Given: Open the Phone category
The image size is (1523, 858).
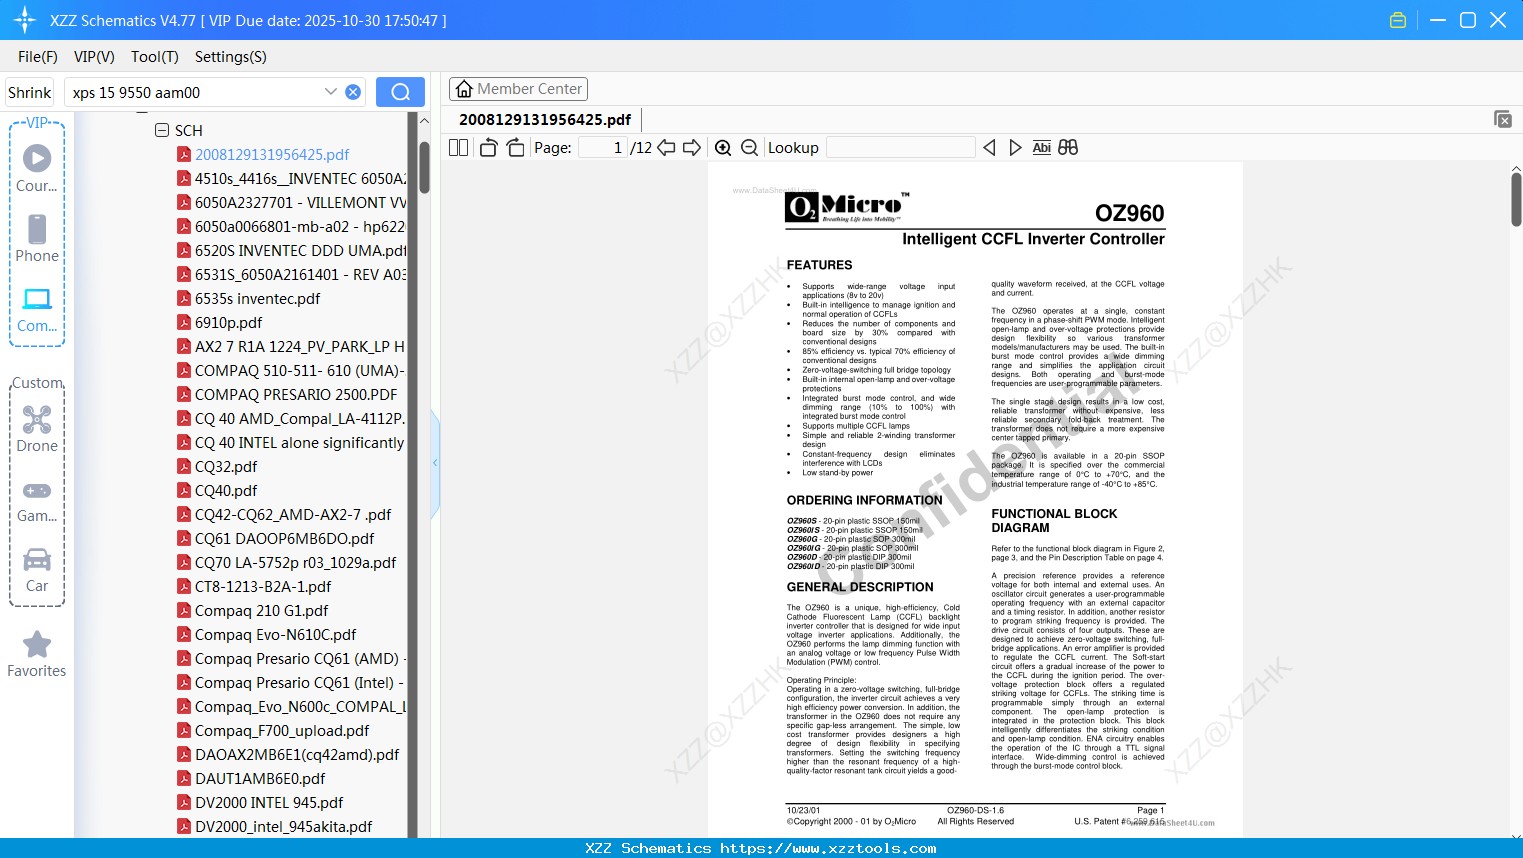Looking at the screenshot, I should [x=37, y=239].
